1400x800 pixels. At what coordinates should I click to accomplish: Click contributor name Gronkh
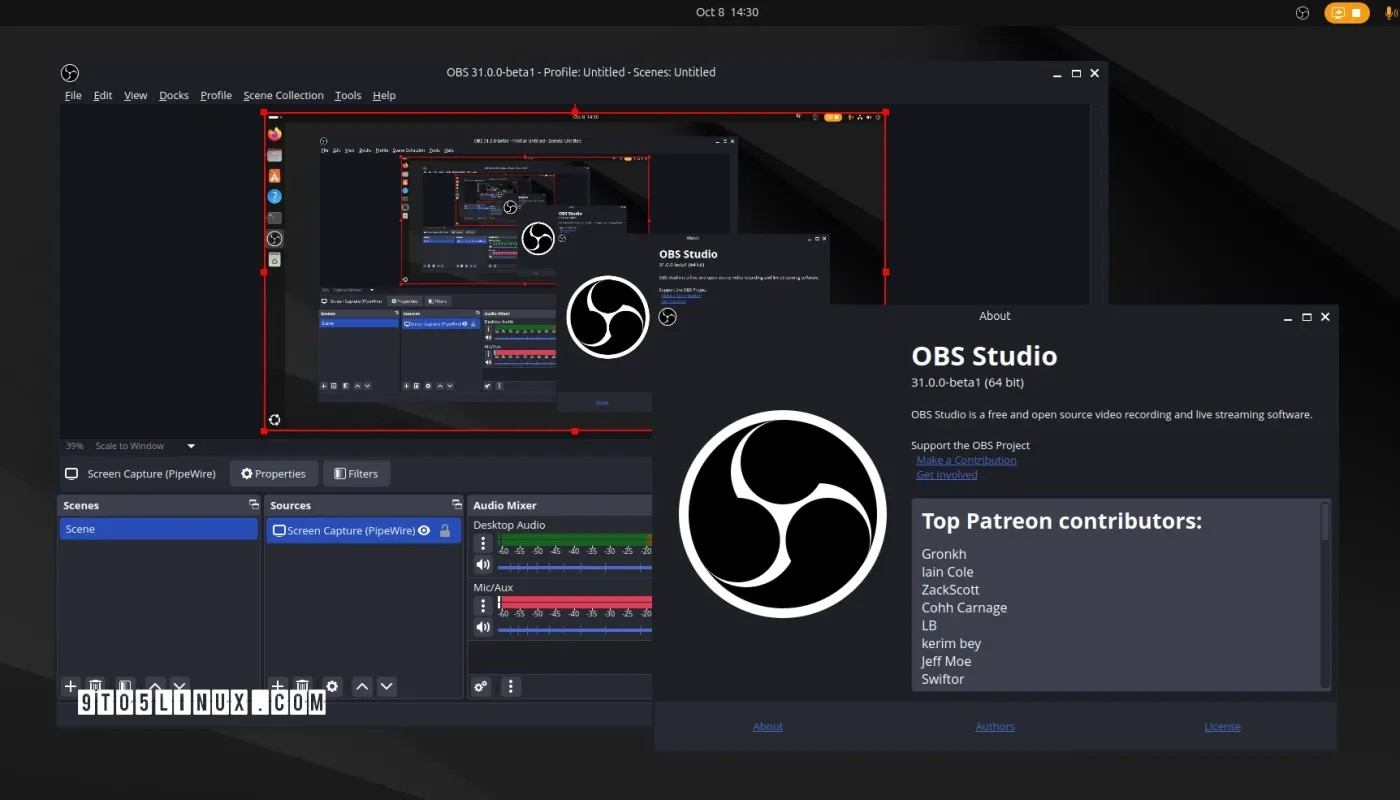(944, 554)
